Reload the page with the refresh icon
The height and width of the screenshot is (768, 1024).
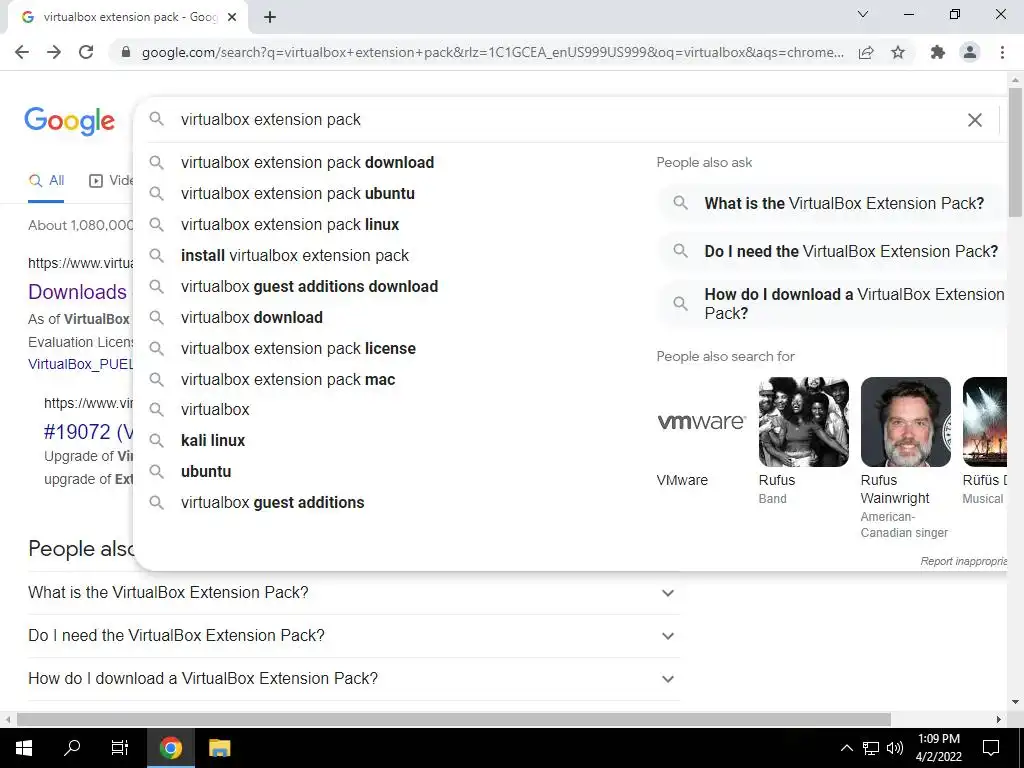click(86, 52)
